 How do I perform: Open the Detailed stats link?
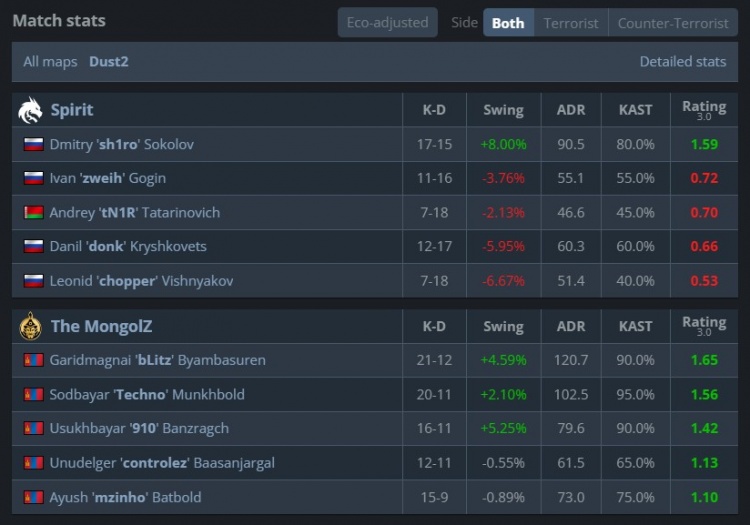click(x=682, y=61)
